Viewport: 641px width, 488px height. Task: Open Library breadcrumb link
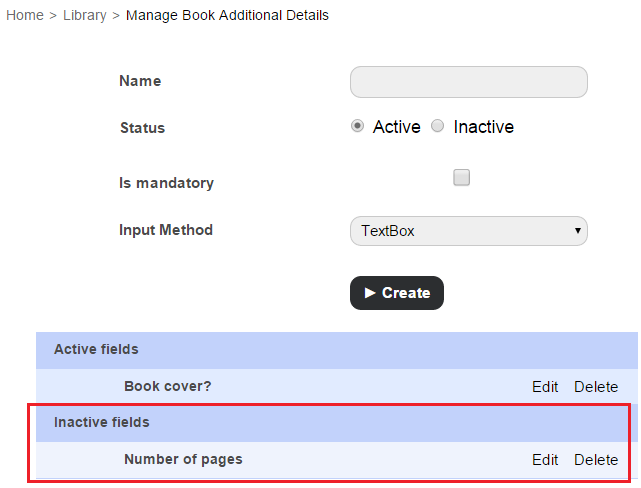(85, 15)
